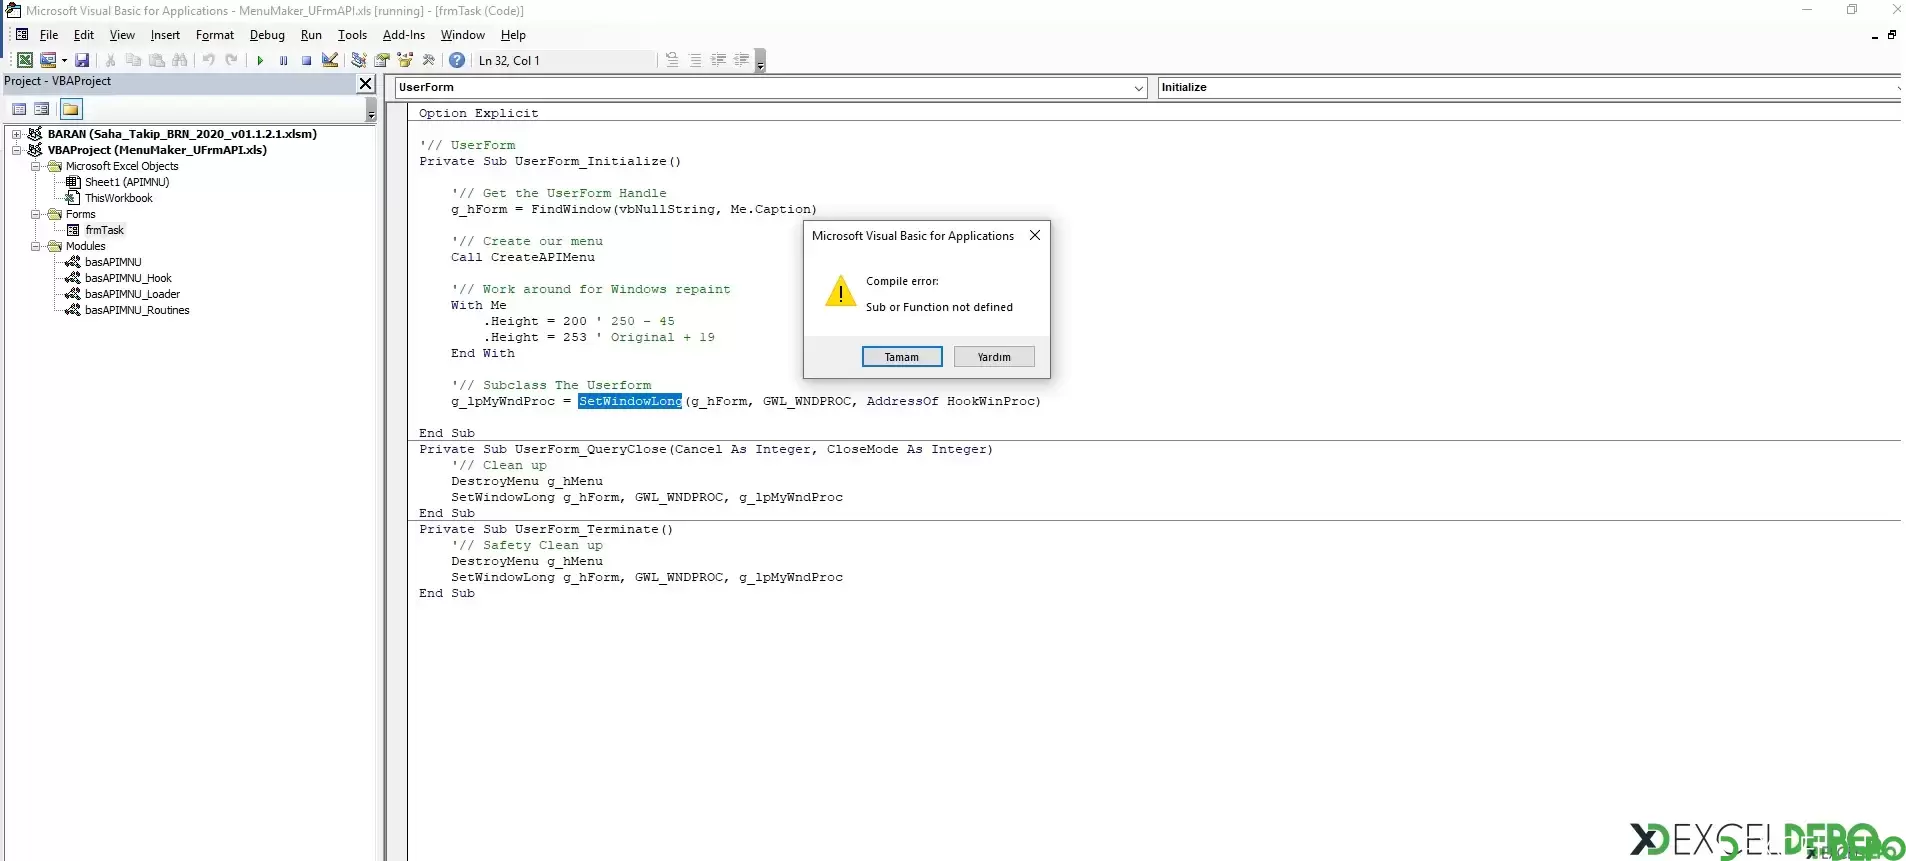The image size is (1906, 861).
Task: Open the Insert UserForm dropdown arrow
Action: click(64, 60)
